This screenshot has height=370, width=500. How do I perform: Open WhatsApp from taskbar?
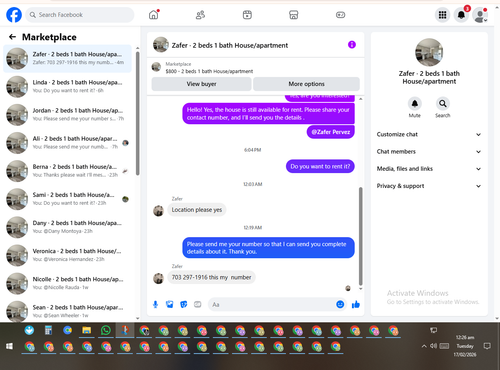(106, 330)
